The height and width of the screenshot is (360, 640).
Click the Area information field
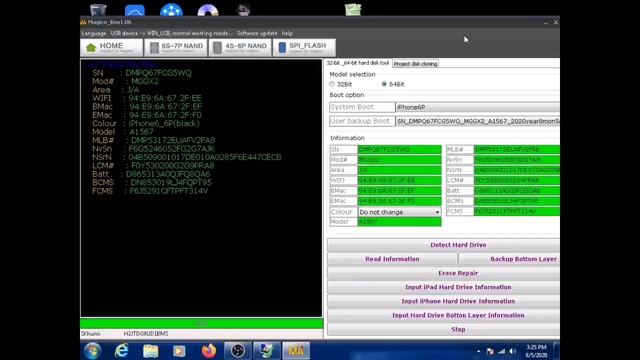click(400, 170)
